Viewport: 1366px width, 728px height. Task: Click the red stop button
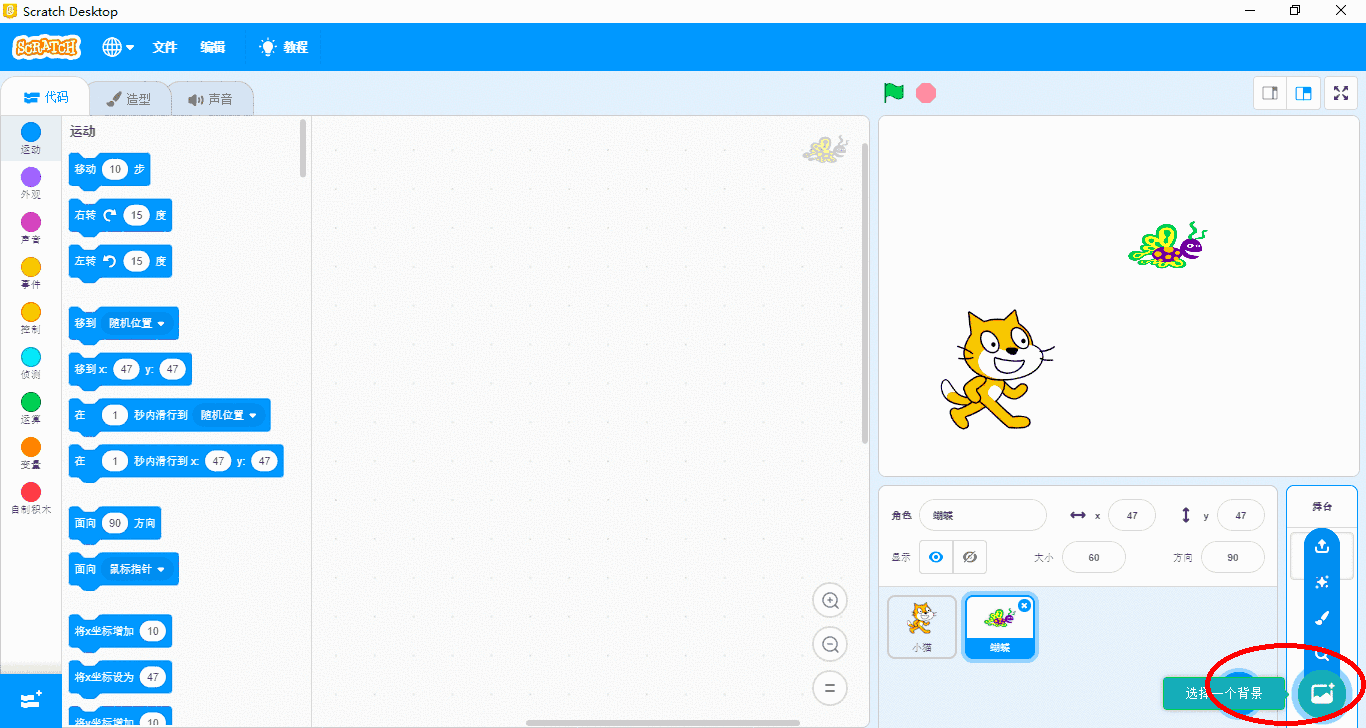[926, 93]
